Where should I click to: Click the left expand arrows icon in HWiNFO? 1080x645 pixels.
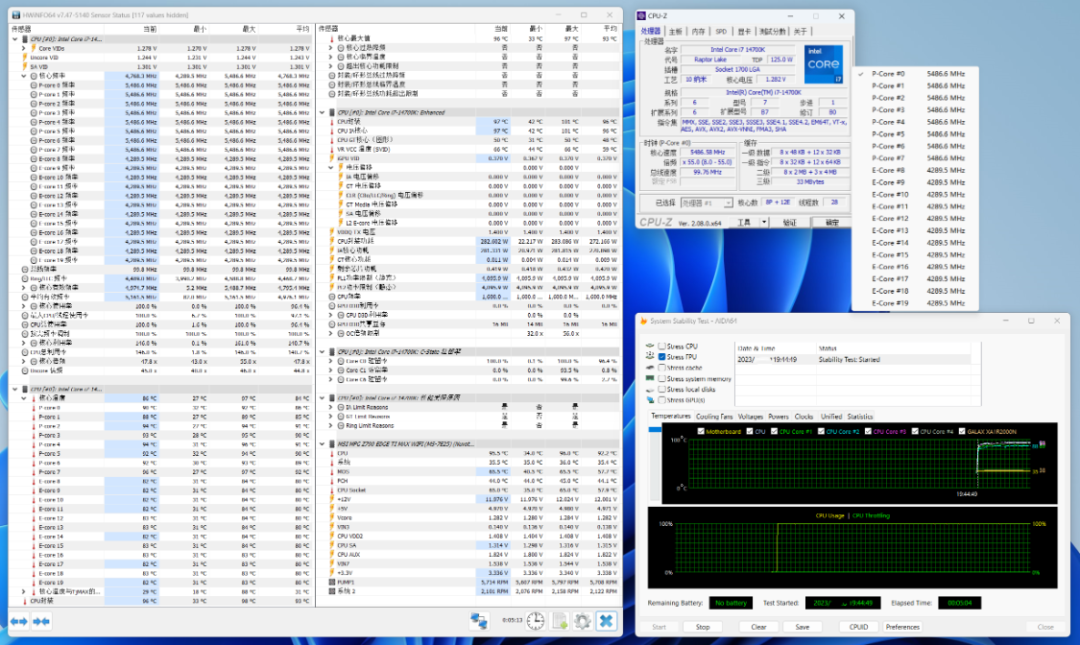click(x=18, y=621)
